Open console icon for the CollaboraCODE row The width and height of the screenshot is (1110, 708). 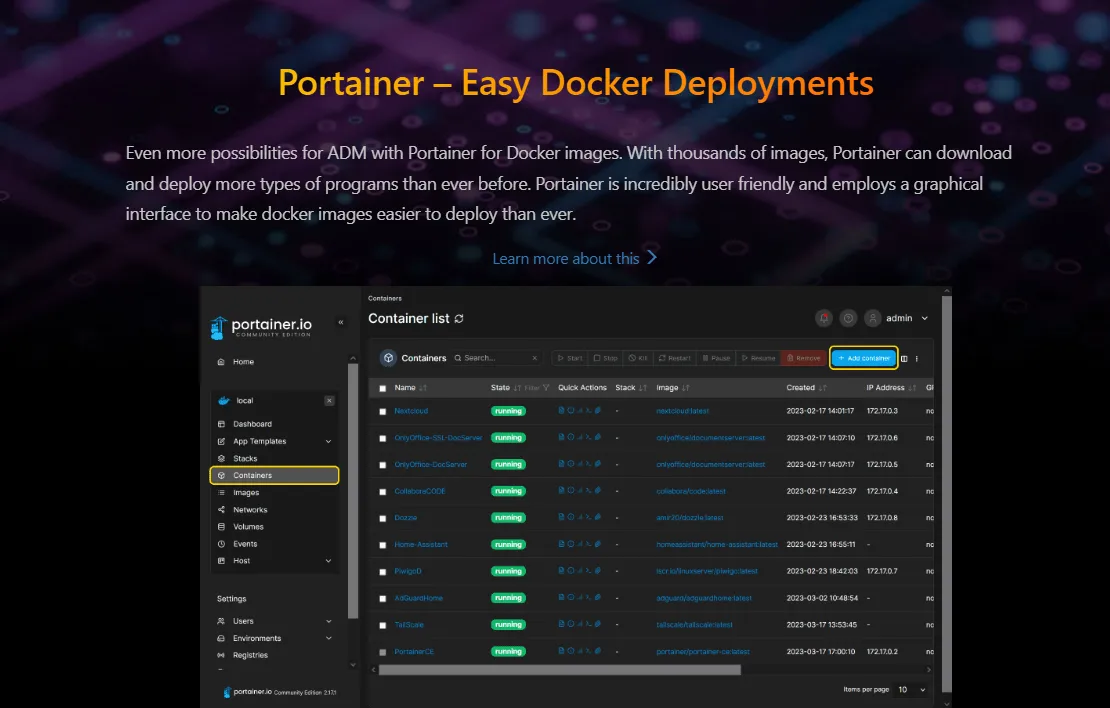[x=588, y=491]
